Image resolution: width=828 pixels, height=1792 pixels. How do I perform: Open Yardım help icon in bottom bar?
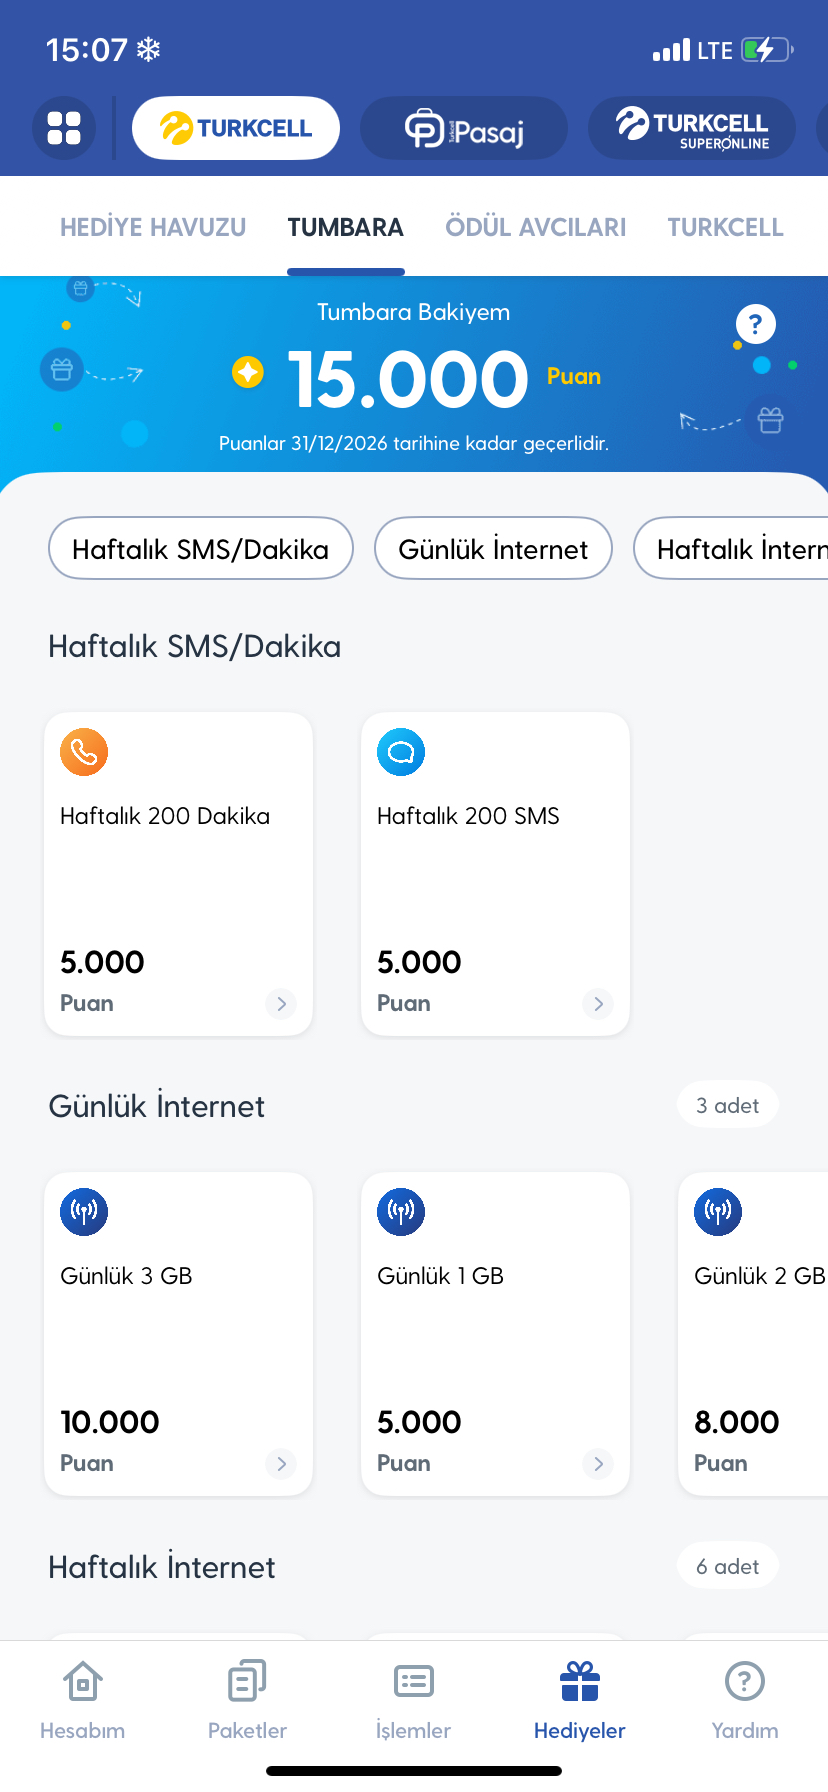click(x=745, y=1681)
